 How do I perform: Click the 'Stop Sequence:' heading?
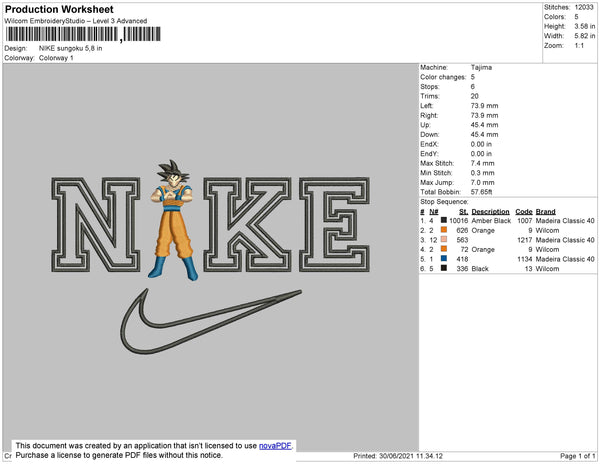444,202
